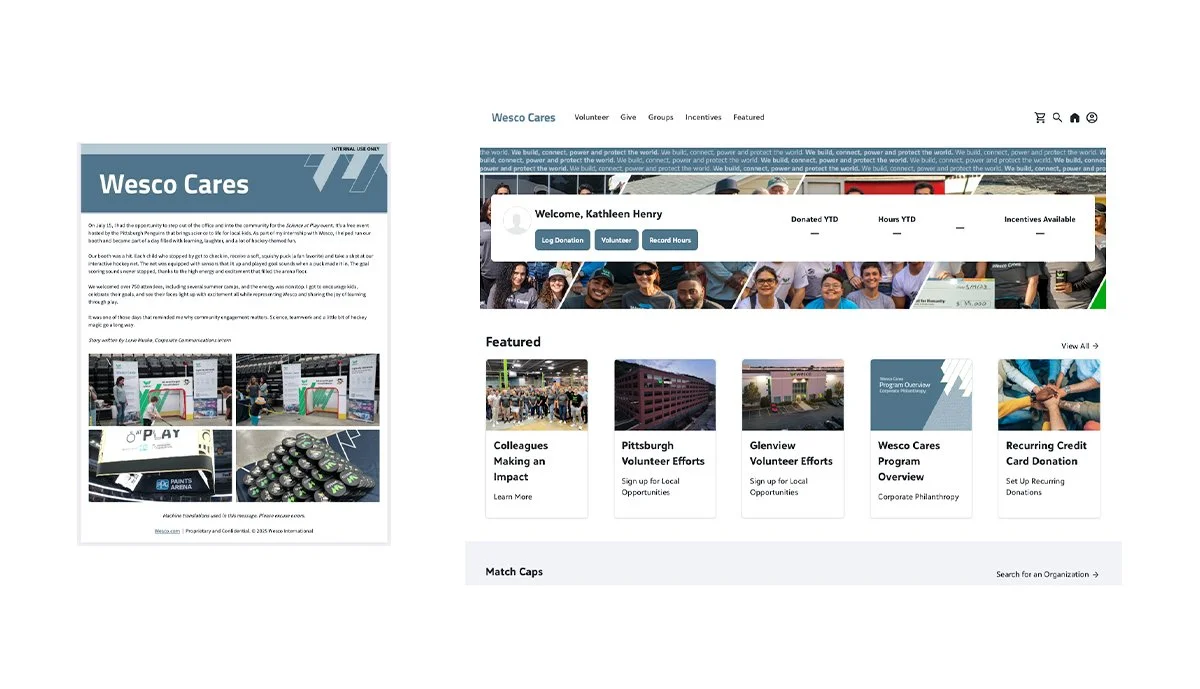Click View All in Featured section
1200x689 pixels.
click(1080, 346)
